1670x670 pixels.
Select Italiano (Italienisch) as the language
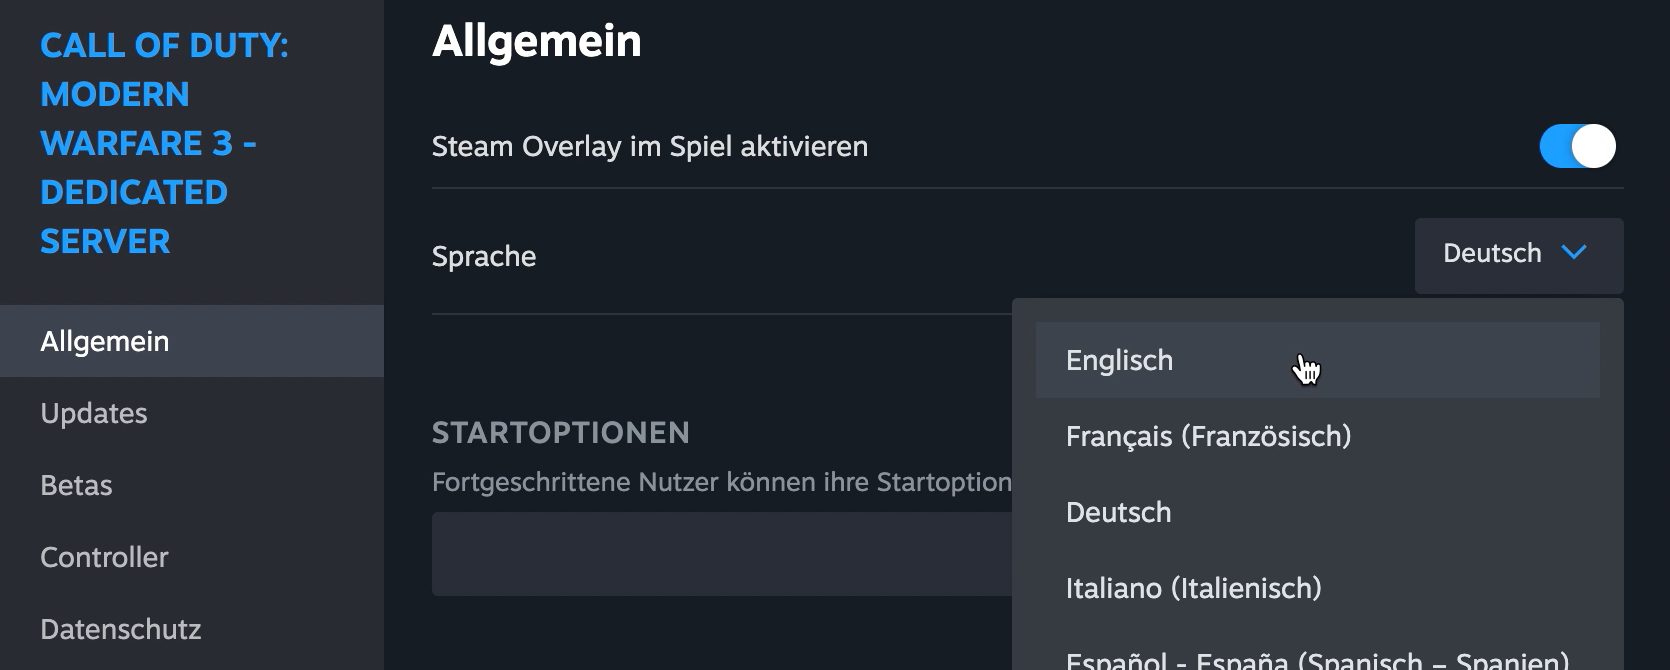coord(1193,589)
